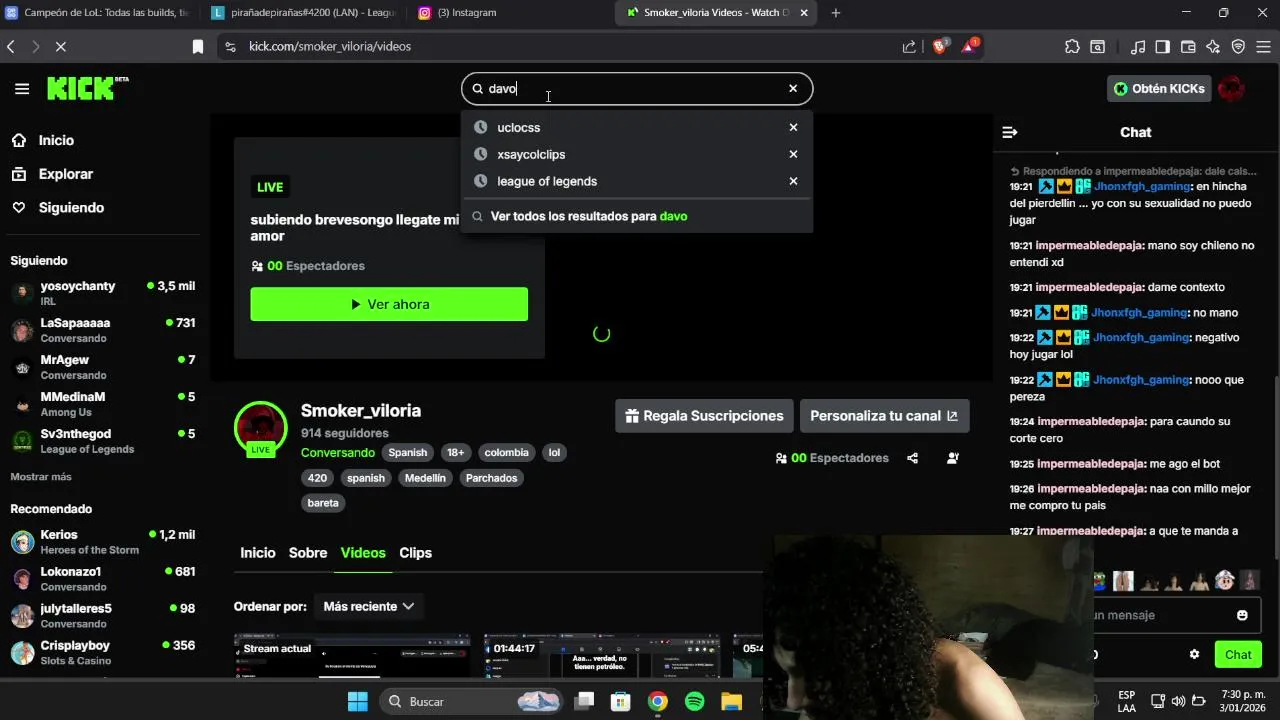Click the green 'Ver ahora' button
Image resolution: width=1280 pixels, height=720 pixels.
click(389, 304)
